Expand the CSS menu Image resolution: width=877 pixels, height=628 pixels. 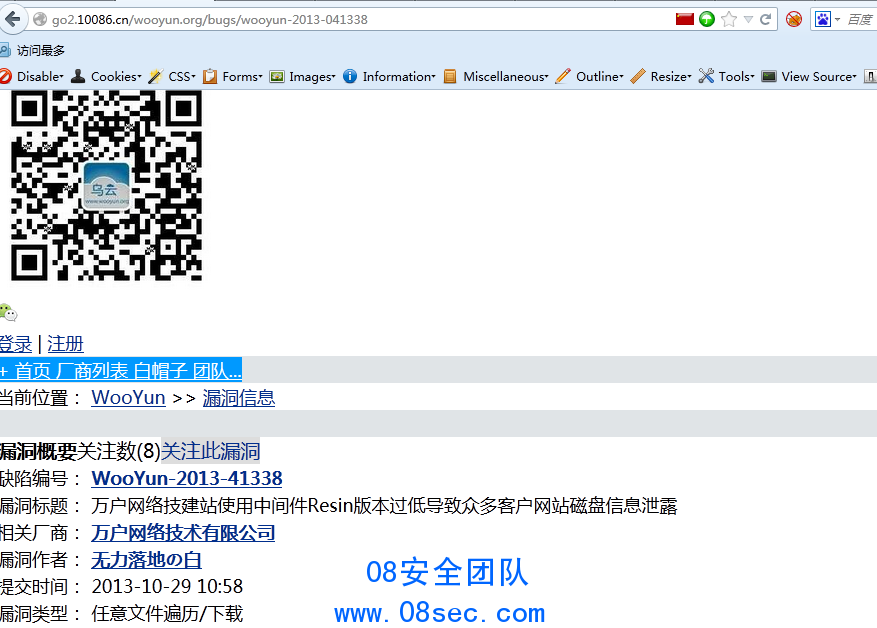pyautogui.click(x=172, y=76)
